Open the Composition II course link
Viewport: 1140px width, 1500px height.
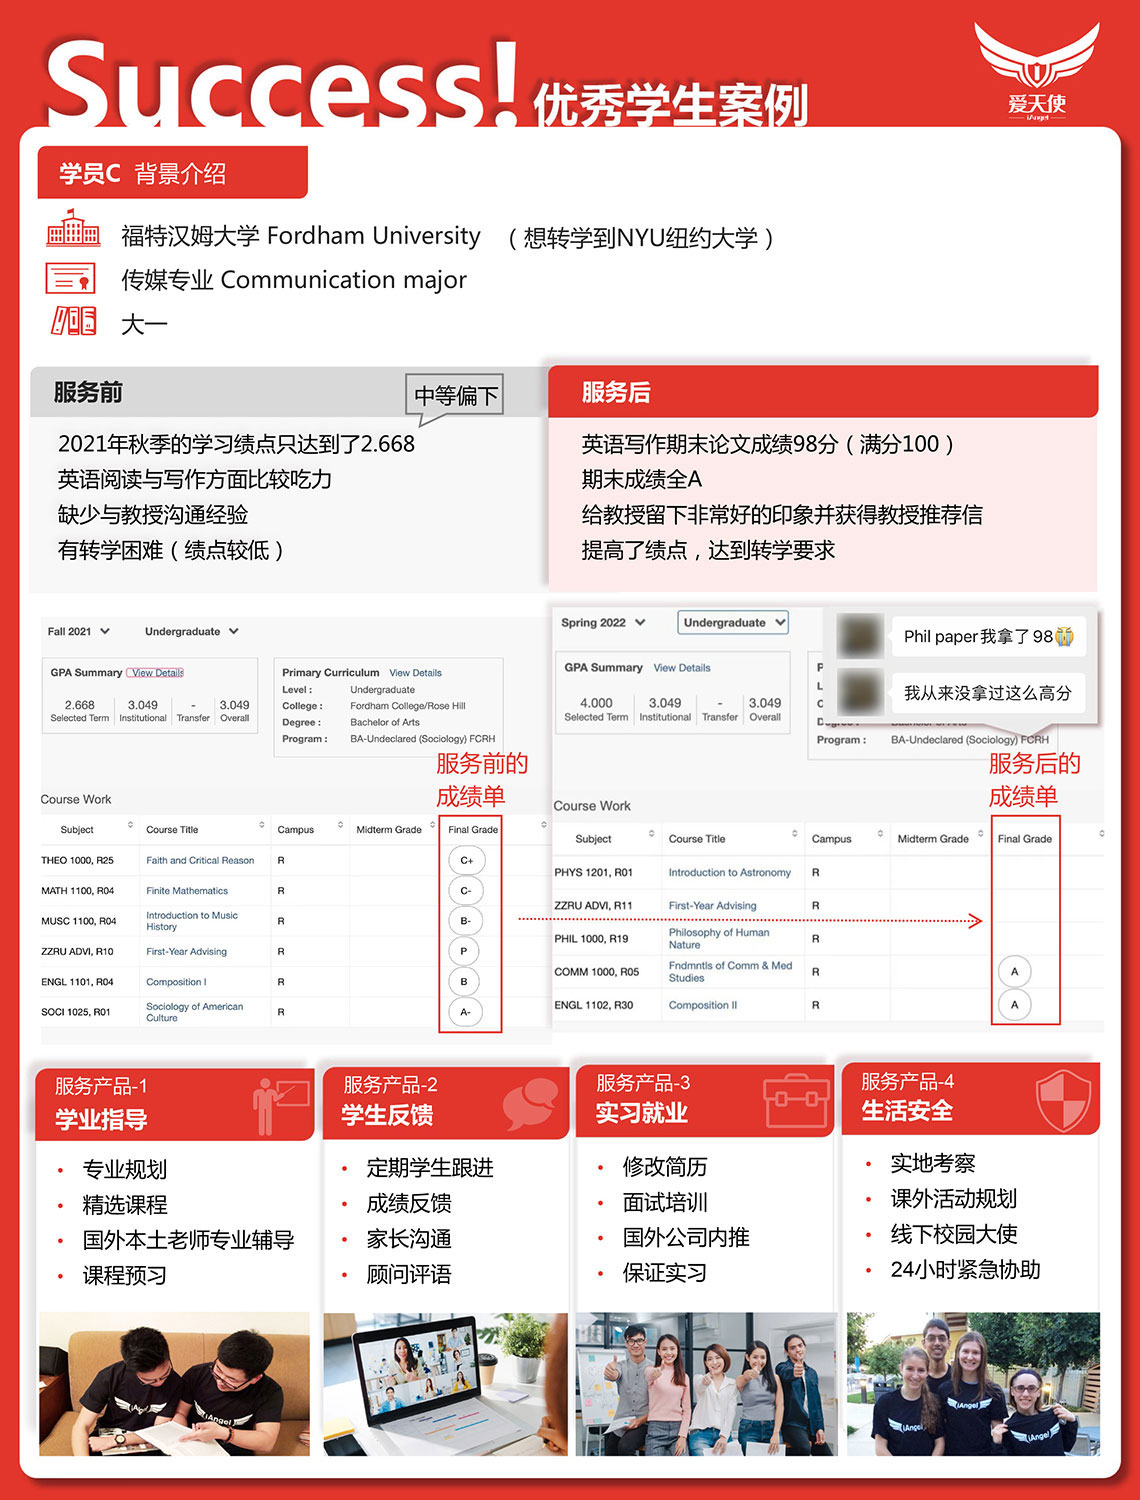coord(702,1005)
